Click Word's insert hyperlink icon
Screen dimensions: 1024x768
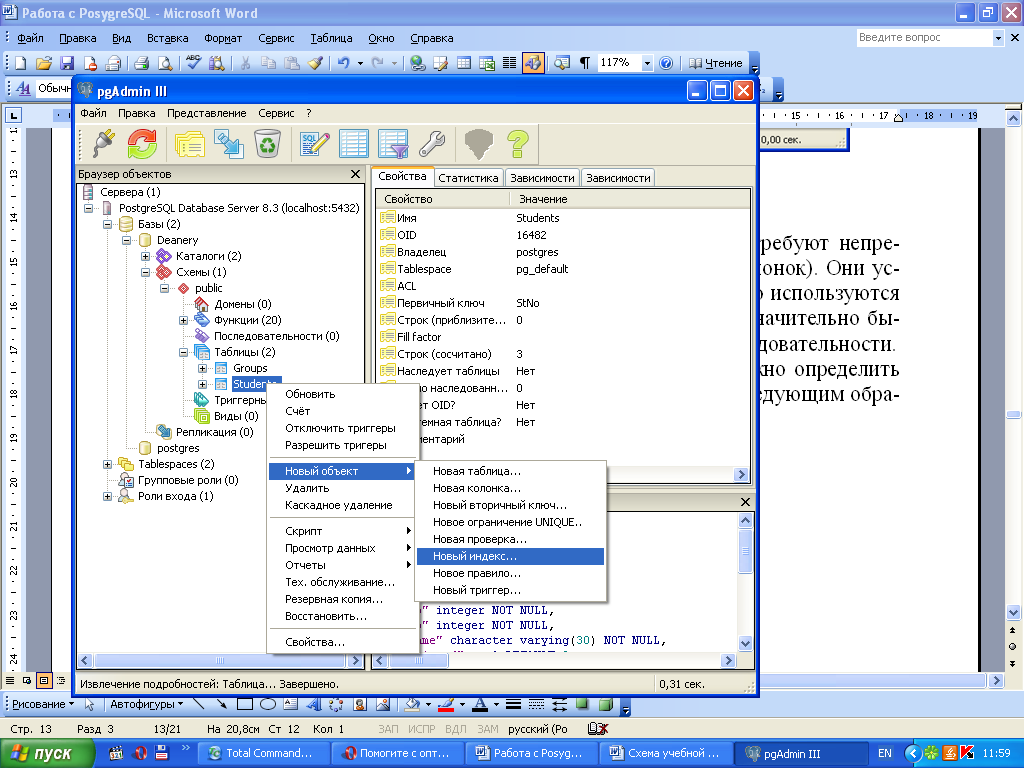(x=417, y=63)
